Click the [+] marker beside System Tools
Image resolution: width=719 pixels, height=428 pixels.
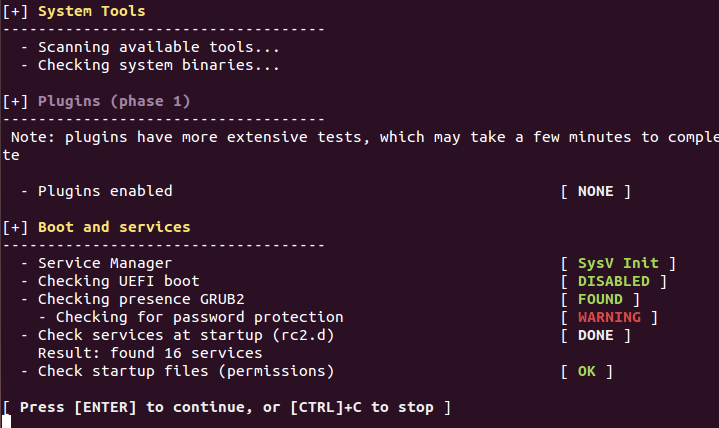point(15,12)
